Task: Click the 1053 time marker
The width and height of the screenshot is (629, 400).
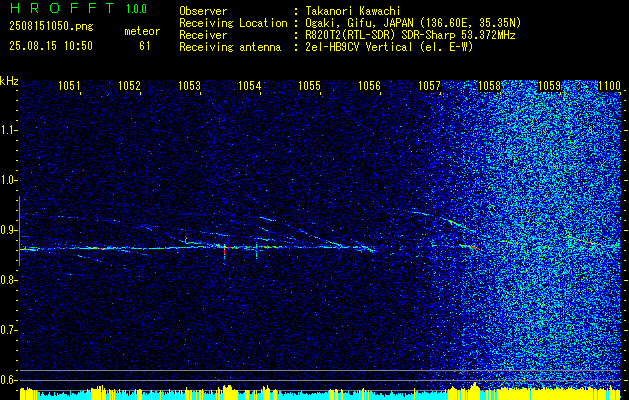Action: 189,85
